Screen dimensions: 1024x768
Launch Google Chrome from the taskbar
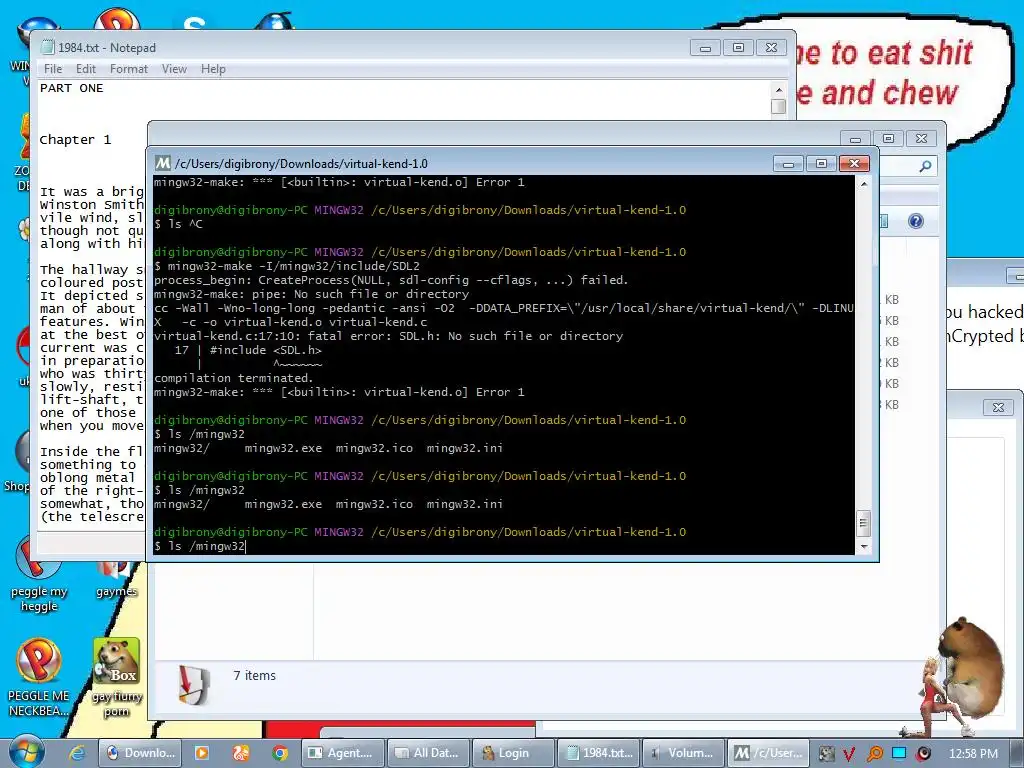[280, 753]
